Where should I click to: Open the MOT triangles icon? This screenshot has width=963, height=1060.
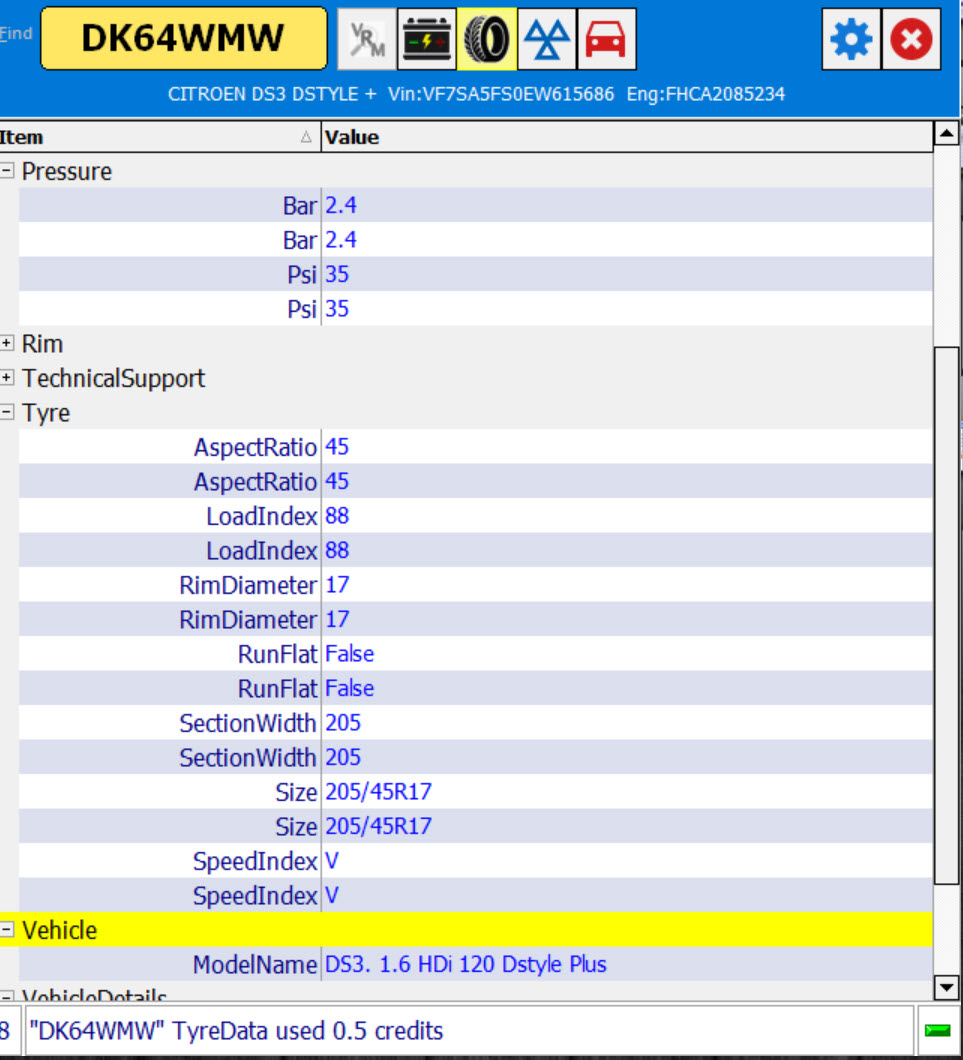pyautogui.click(x=547, y=39)
